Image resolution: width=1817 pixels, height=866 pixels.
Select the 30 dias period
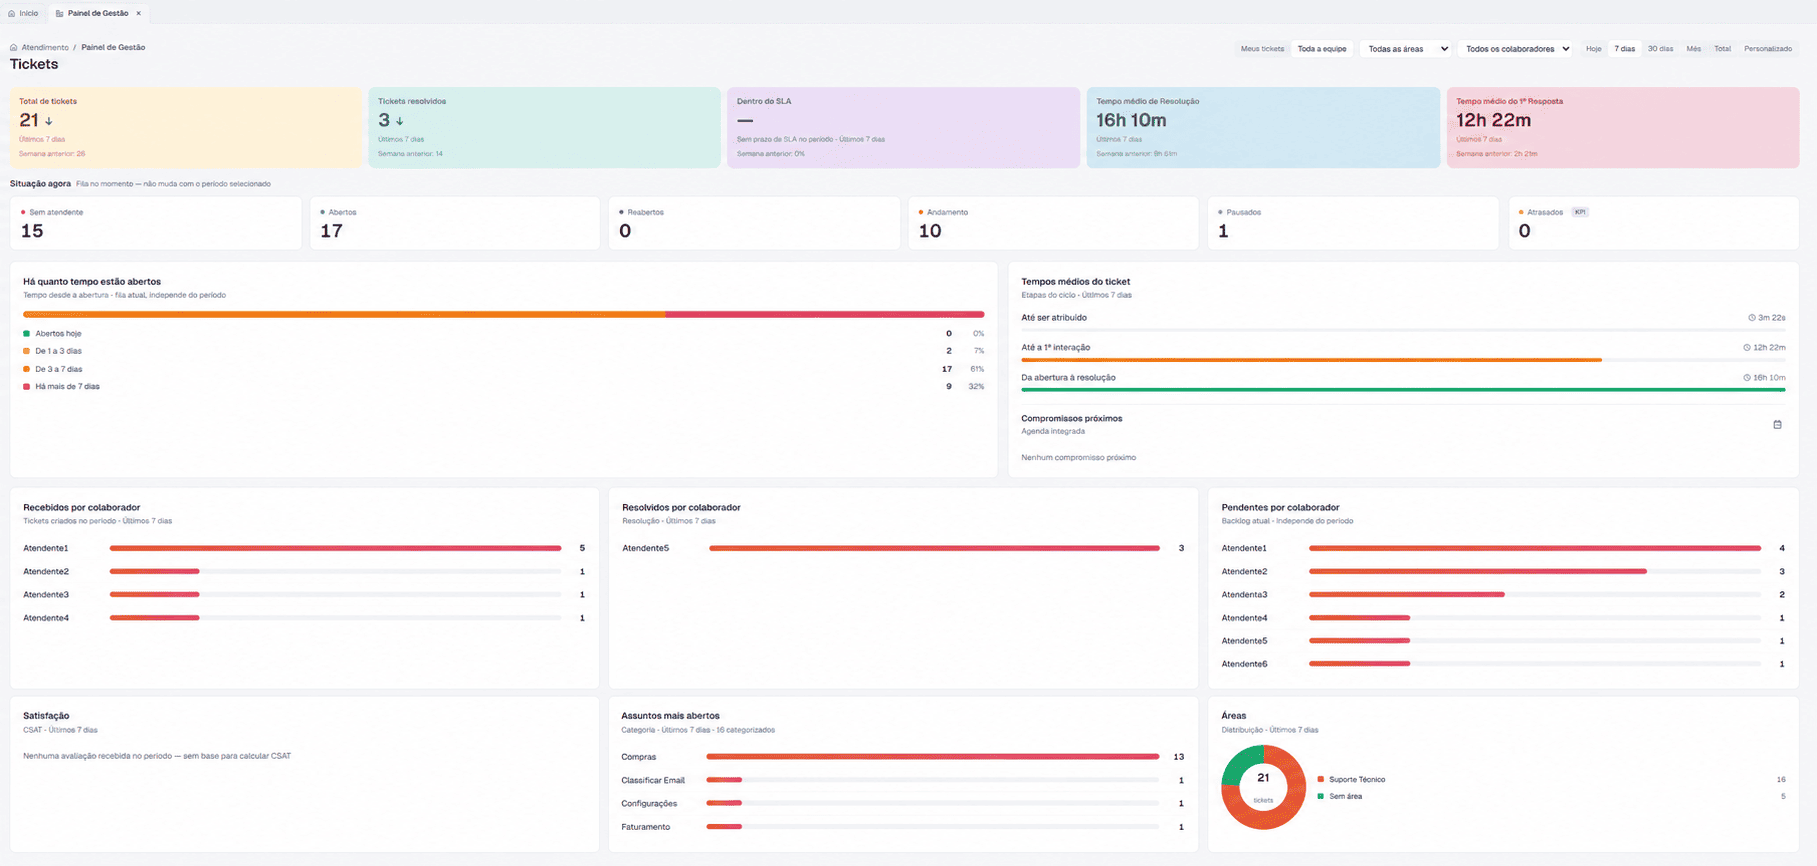(1660, 49)
